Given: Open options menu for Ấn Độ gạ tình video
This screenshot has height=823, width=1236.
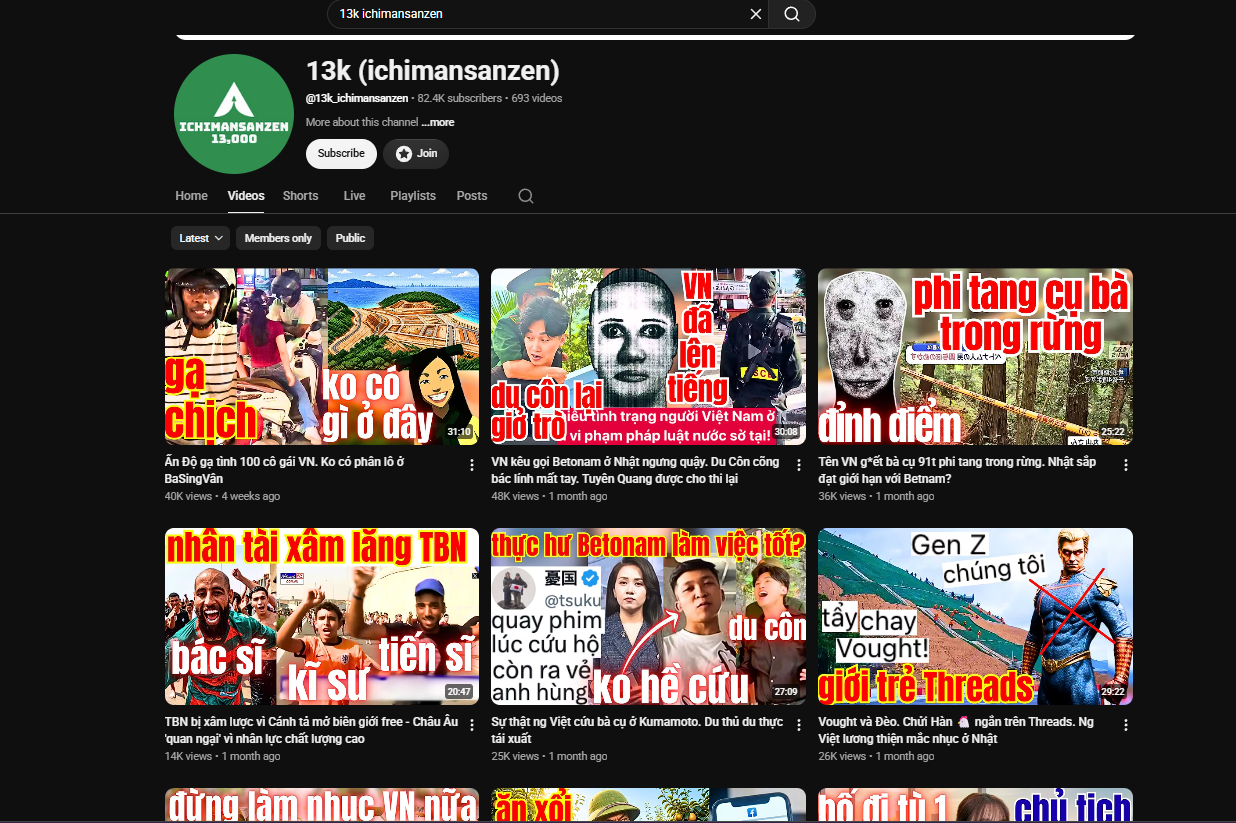Looking at the screenshot, I should [472, 465].
